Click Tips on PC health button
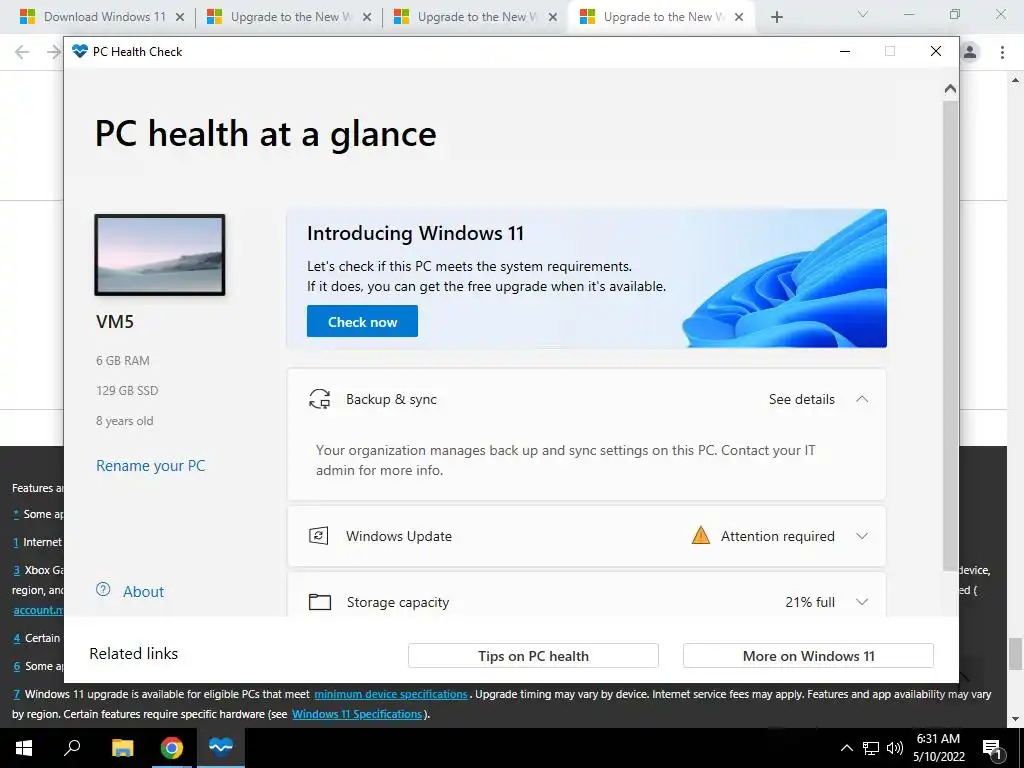1024x768 pixels. (x=533, y=656)
